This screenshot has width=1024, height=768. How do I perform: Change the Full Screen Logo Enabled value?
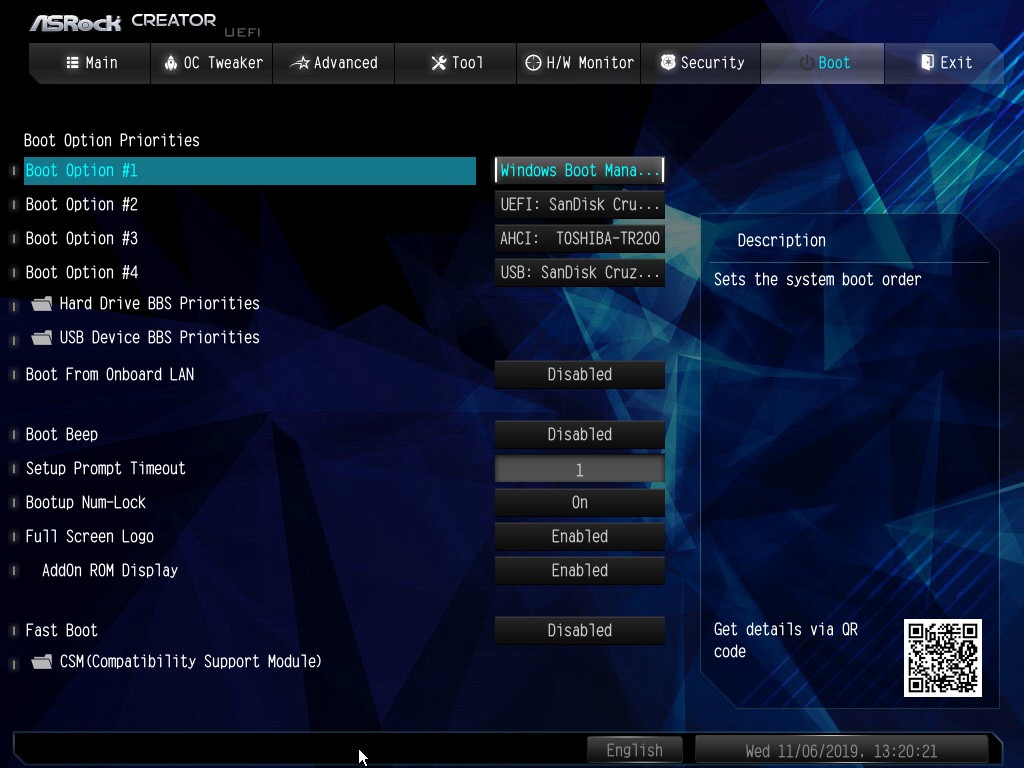pyautogui.click(x=579, y=537)
